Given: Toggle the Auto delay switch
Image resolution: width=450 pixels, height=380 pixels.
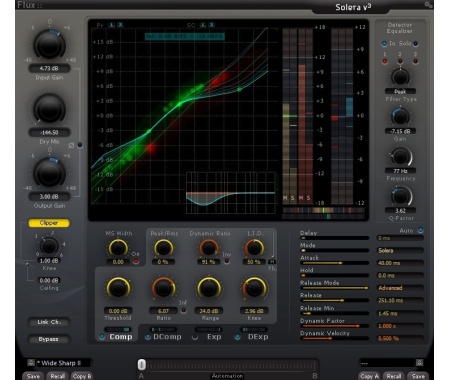Looking at the screenshot, I should tap(420, 230).
